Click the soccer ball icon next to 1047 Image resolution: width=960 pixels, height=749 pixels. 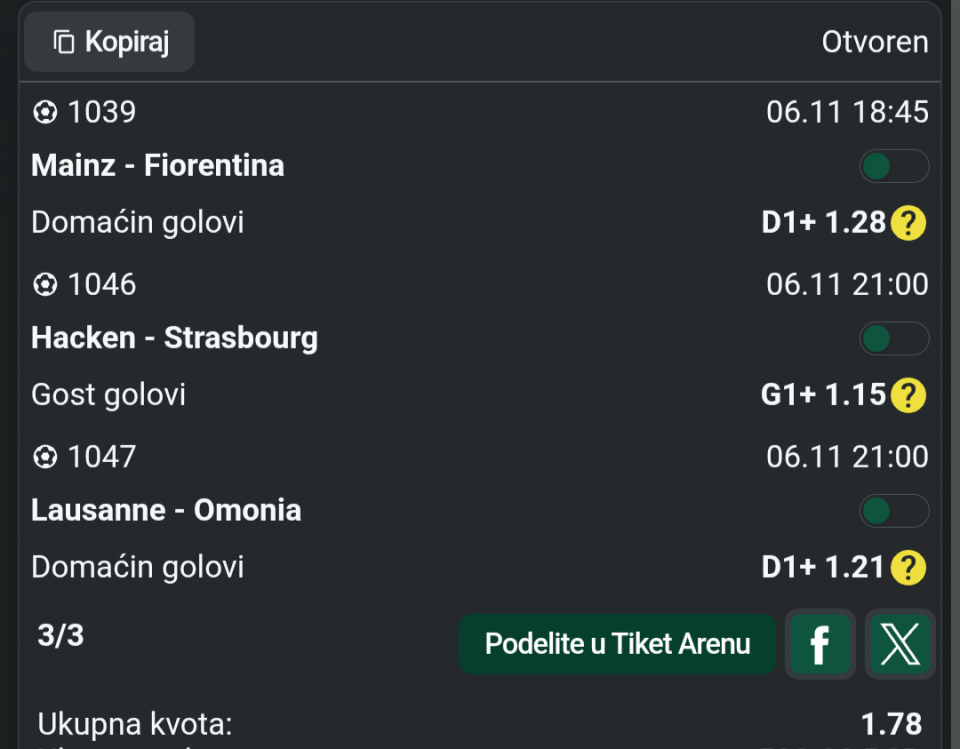pyautogui.click(x=45, y=458)
